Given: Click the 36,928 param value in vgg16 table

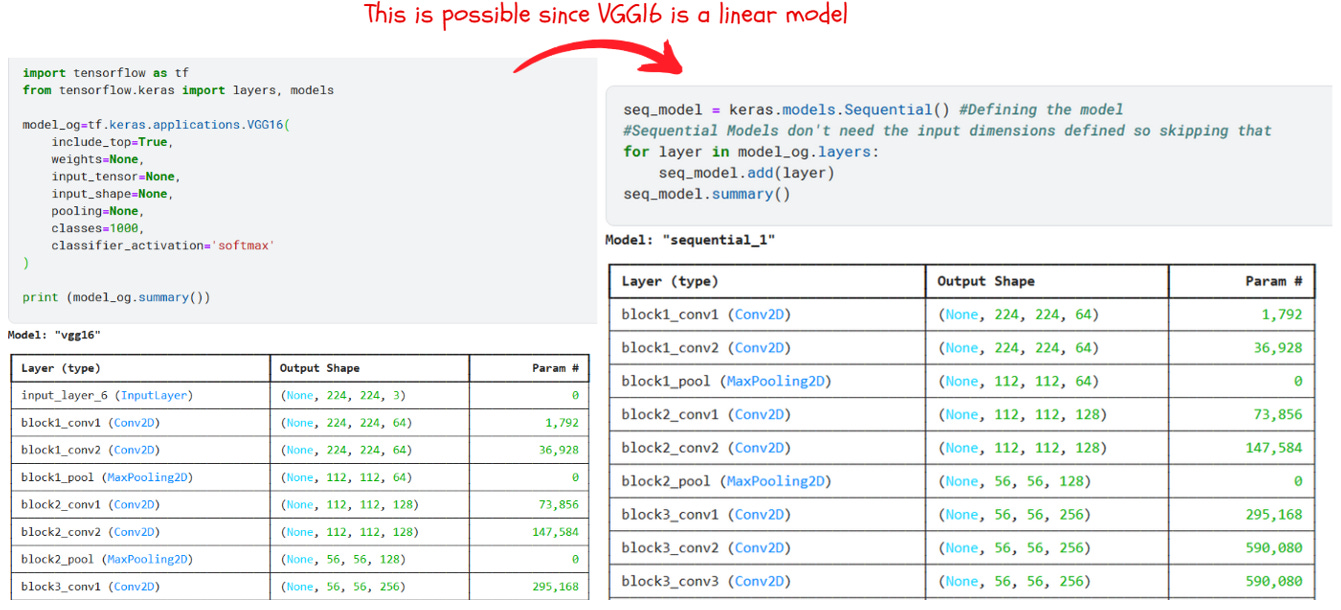Looking at the screenshot, I should click(x=557, y=450).
